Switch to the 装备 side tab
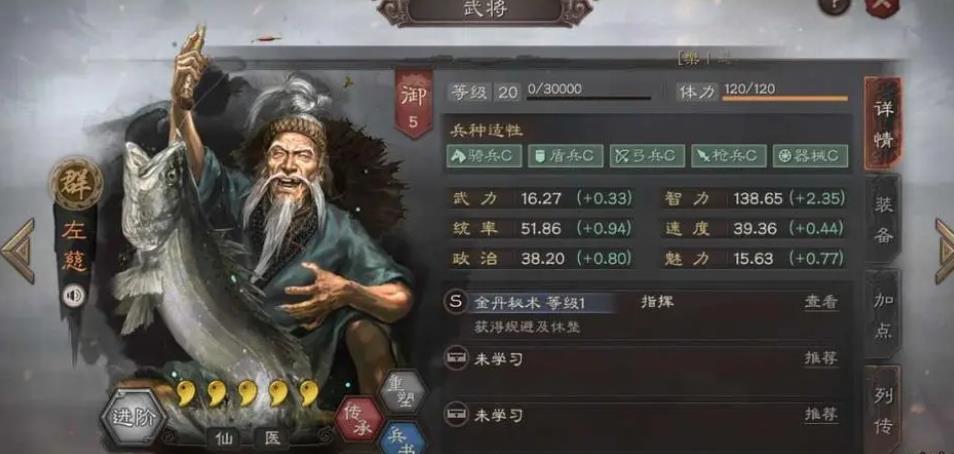954x454 pixels. [x=883, y=219]
